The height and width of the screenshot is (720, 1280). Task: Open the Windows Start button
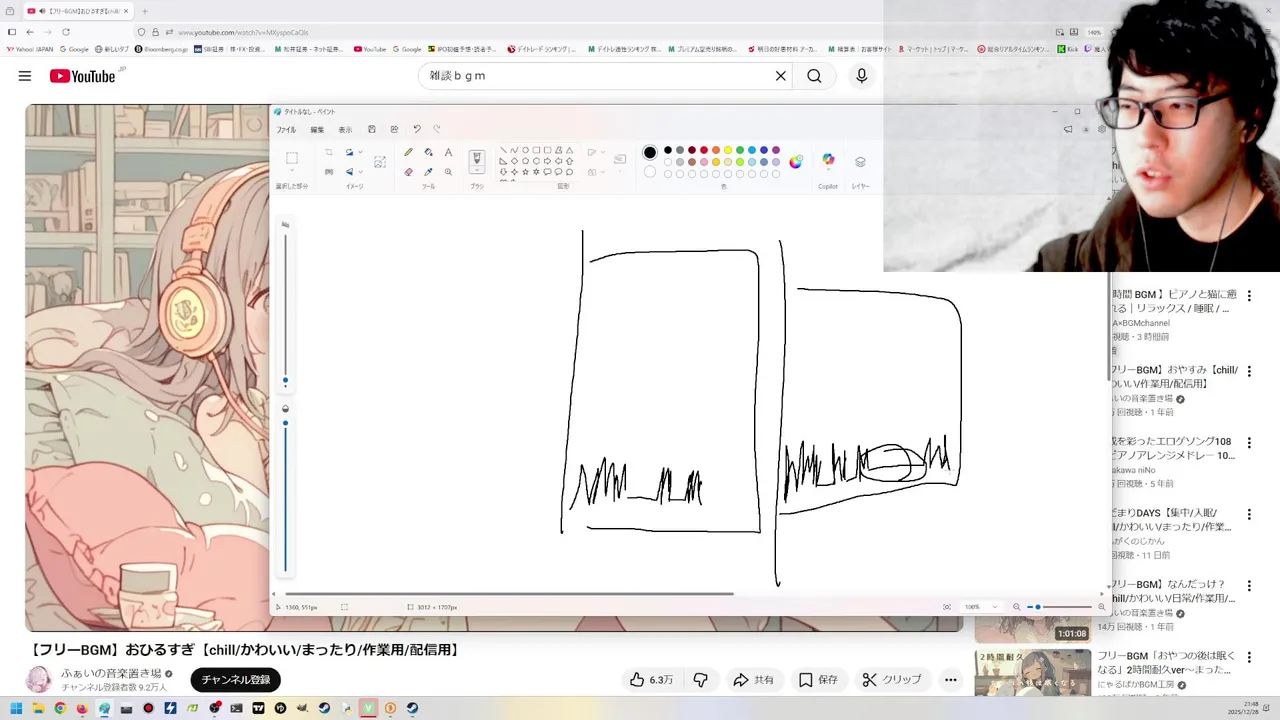(x=16, y=708)
